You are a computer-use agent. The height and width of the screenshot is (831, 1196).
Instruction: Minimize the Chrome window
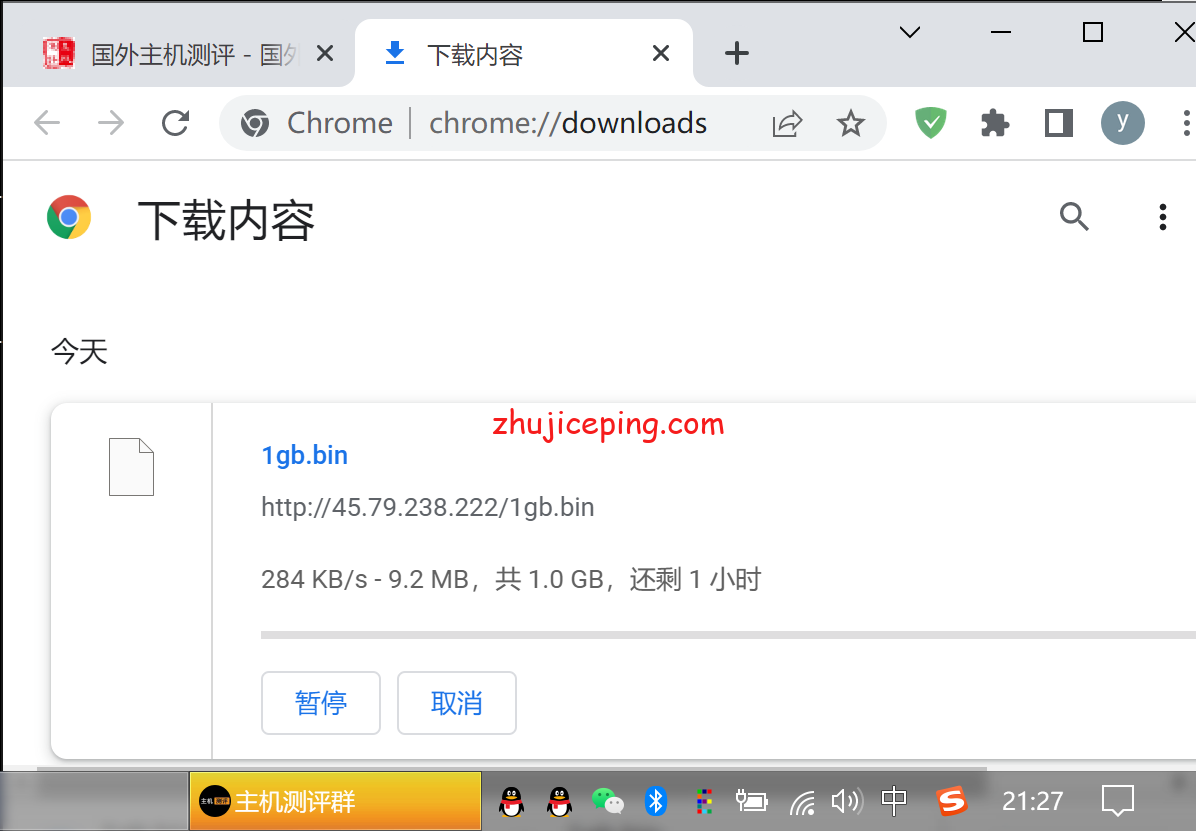1001,32
